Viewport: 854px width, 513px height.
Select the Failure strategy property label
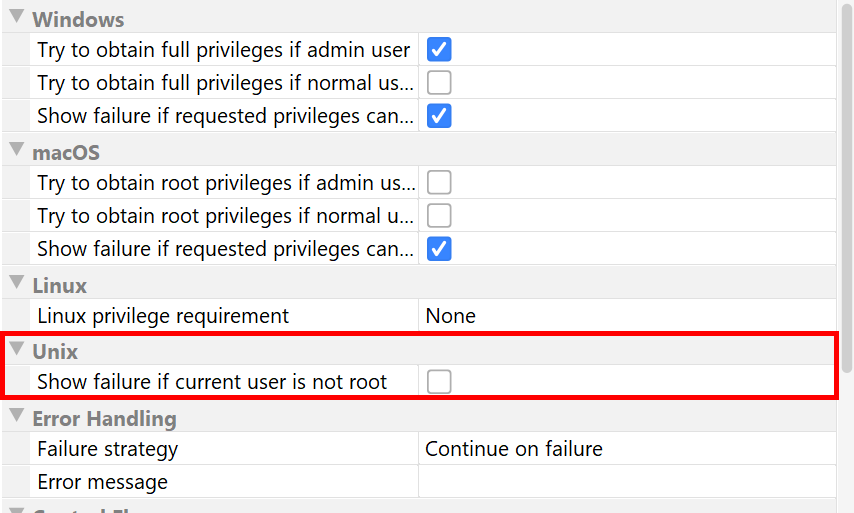108,449
